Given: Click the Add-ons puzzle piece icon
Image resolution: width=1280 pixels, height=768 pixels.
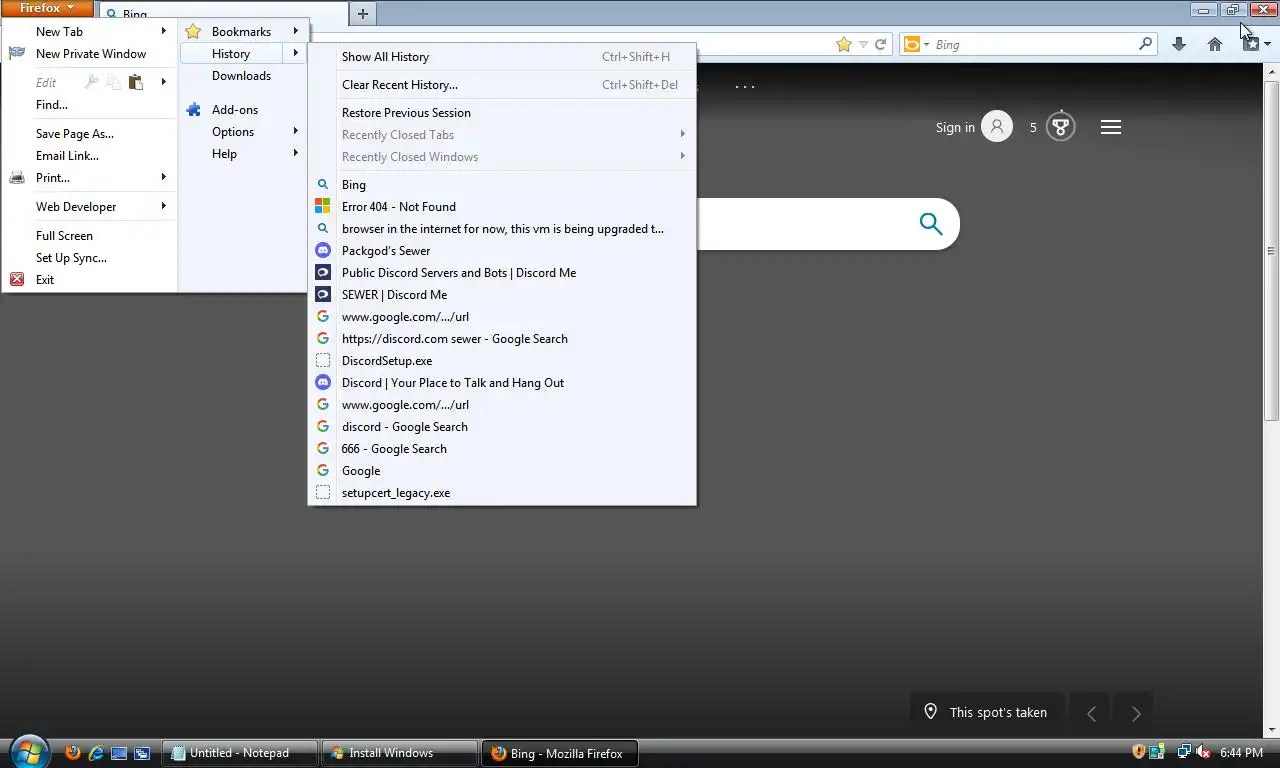Looking at the screenshot, I should (x=194, y=110).
